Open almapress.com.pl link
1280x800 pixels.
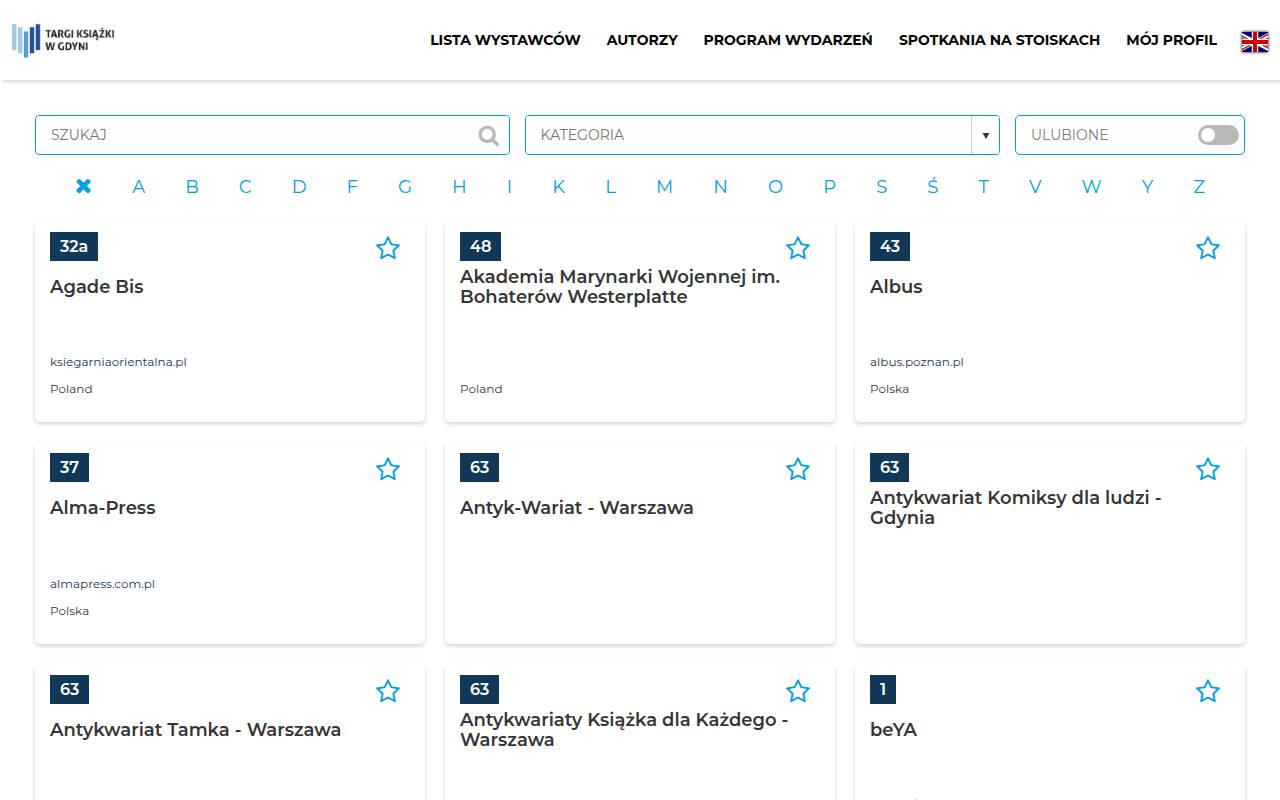102,584
